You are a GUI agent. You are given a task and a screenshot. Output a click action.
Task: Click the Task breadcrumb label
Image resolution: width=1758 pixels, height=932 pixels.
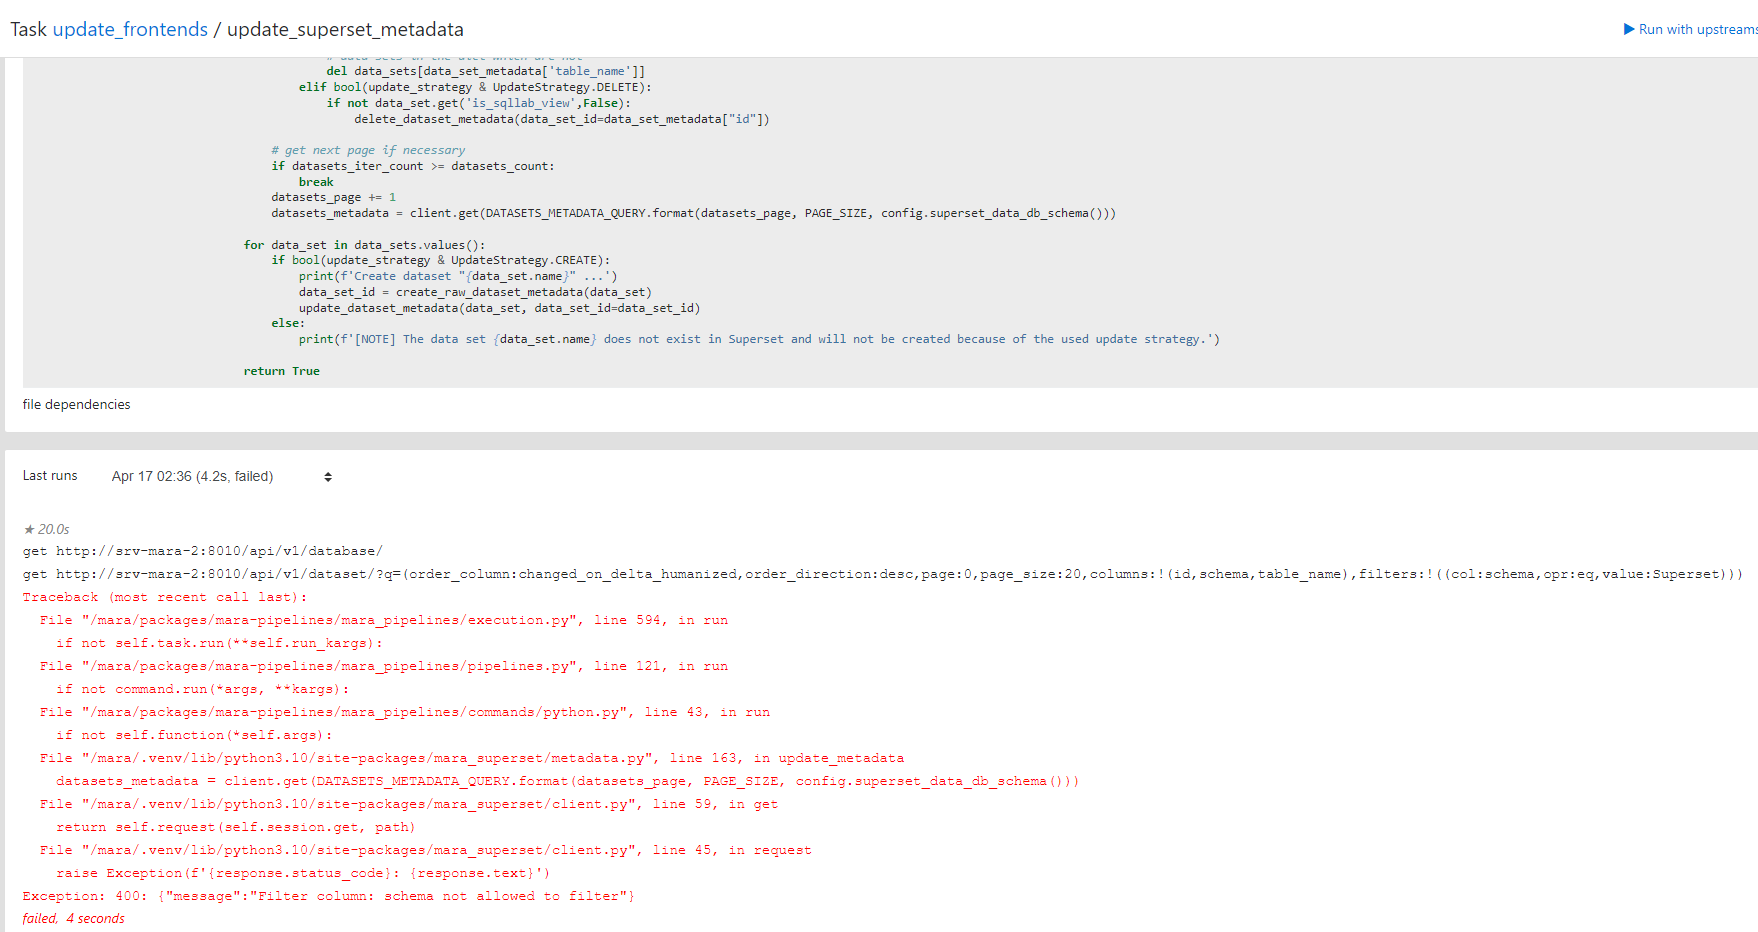coord(30,29)
